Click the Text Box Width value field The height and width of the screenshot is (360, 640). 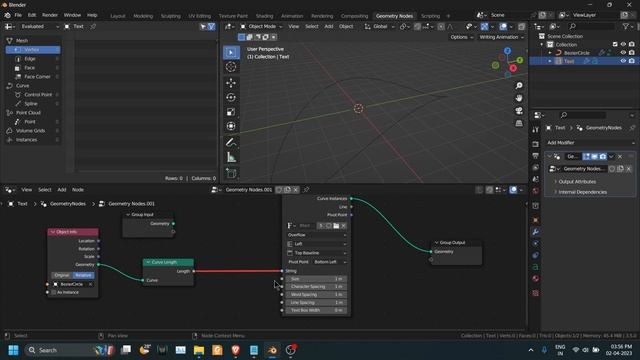(x=316, y=310)
